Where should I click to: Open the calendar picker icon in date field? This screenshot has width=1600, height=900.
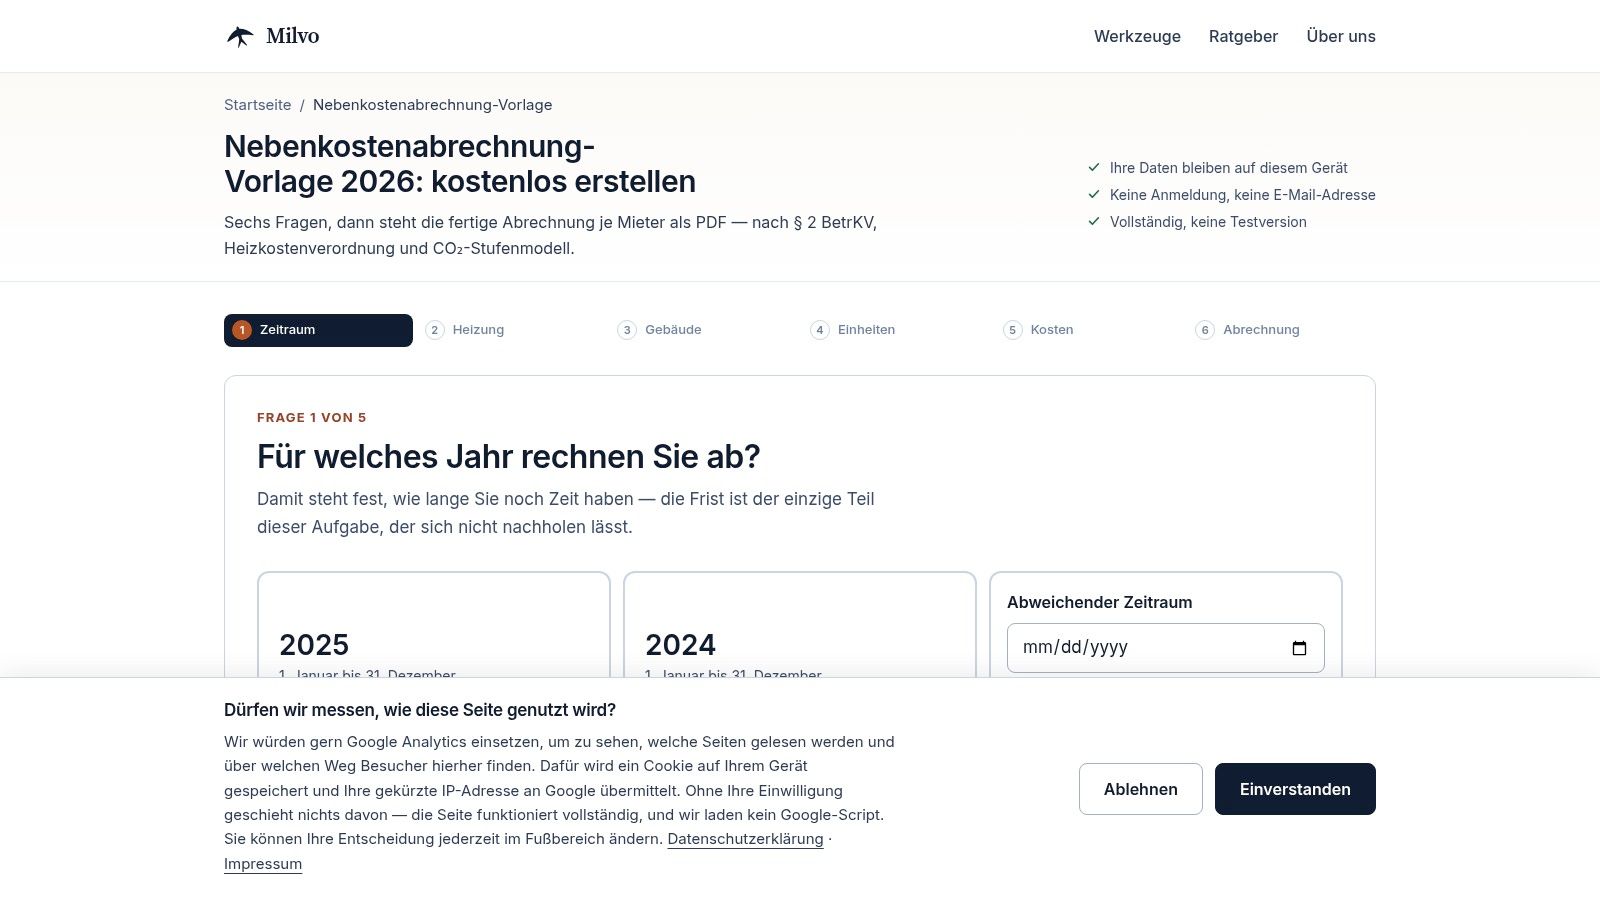tap(1299, 648)
